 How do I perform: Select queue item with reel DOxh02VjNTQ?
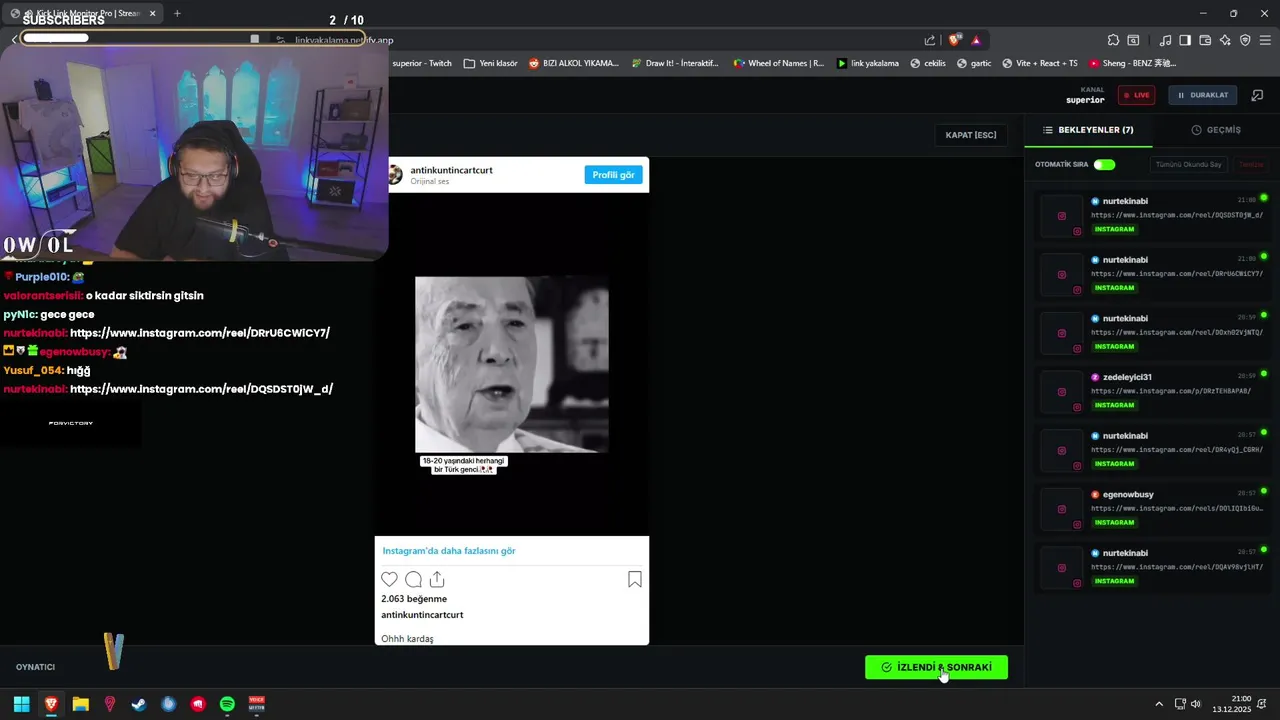pos(1154,332)
